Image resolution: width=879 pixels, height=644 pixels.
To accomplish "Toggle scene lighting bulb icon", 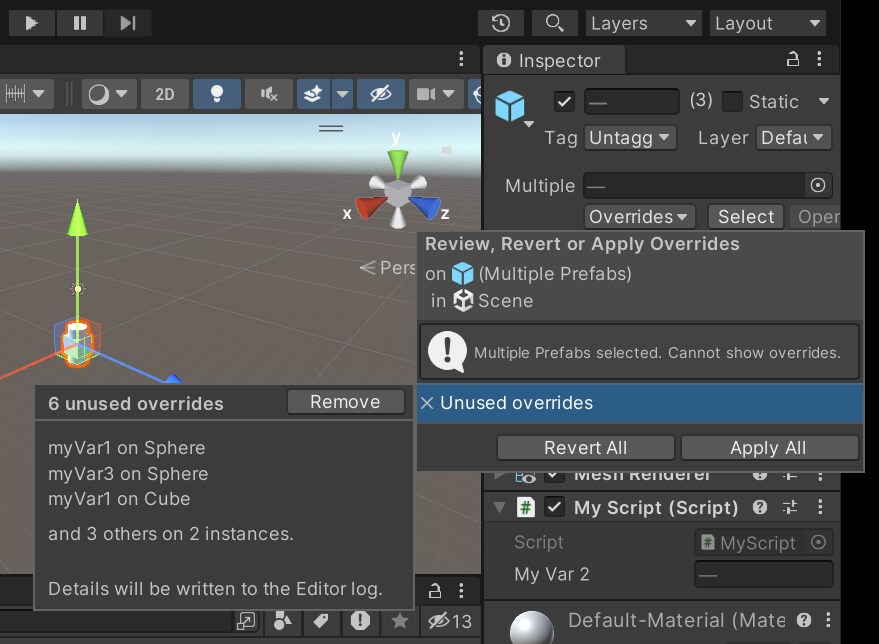I will [x=216, y=94].
